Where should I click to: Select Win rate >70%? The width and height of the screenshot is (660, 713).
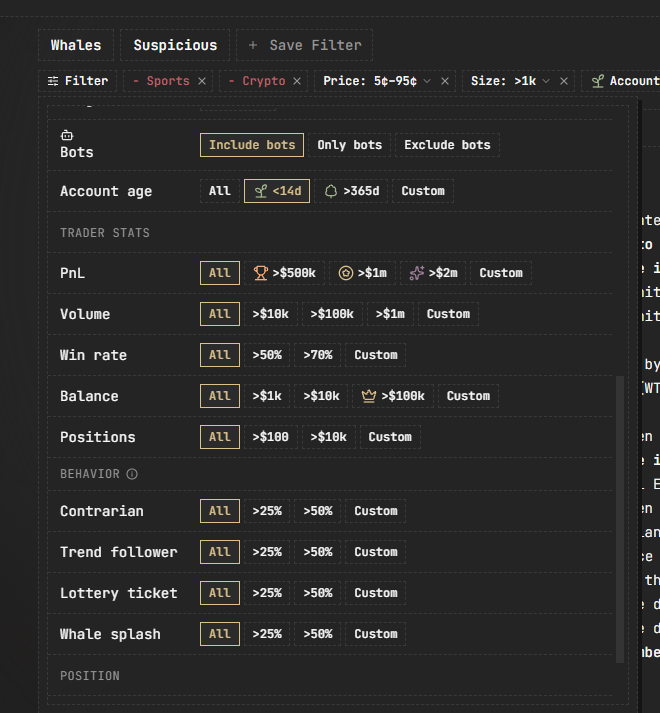click(318, 355)
